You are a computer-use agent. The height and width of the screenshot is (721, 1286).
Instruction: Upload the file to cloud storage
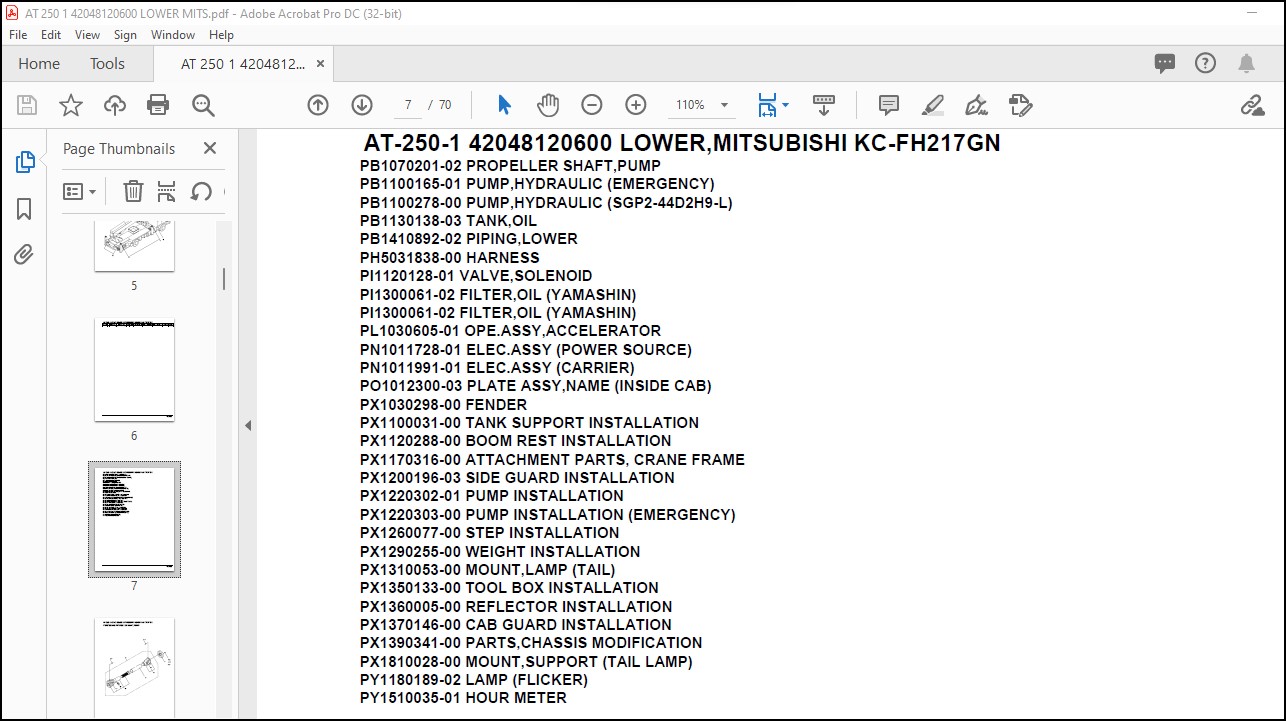pos(115,105)
